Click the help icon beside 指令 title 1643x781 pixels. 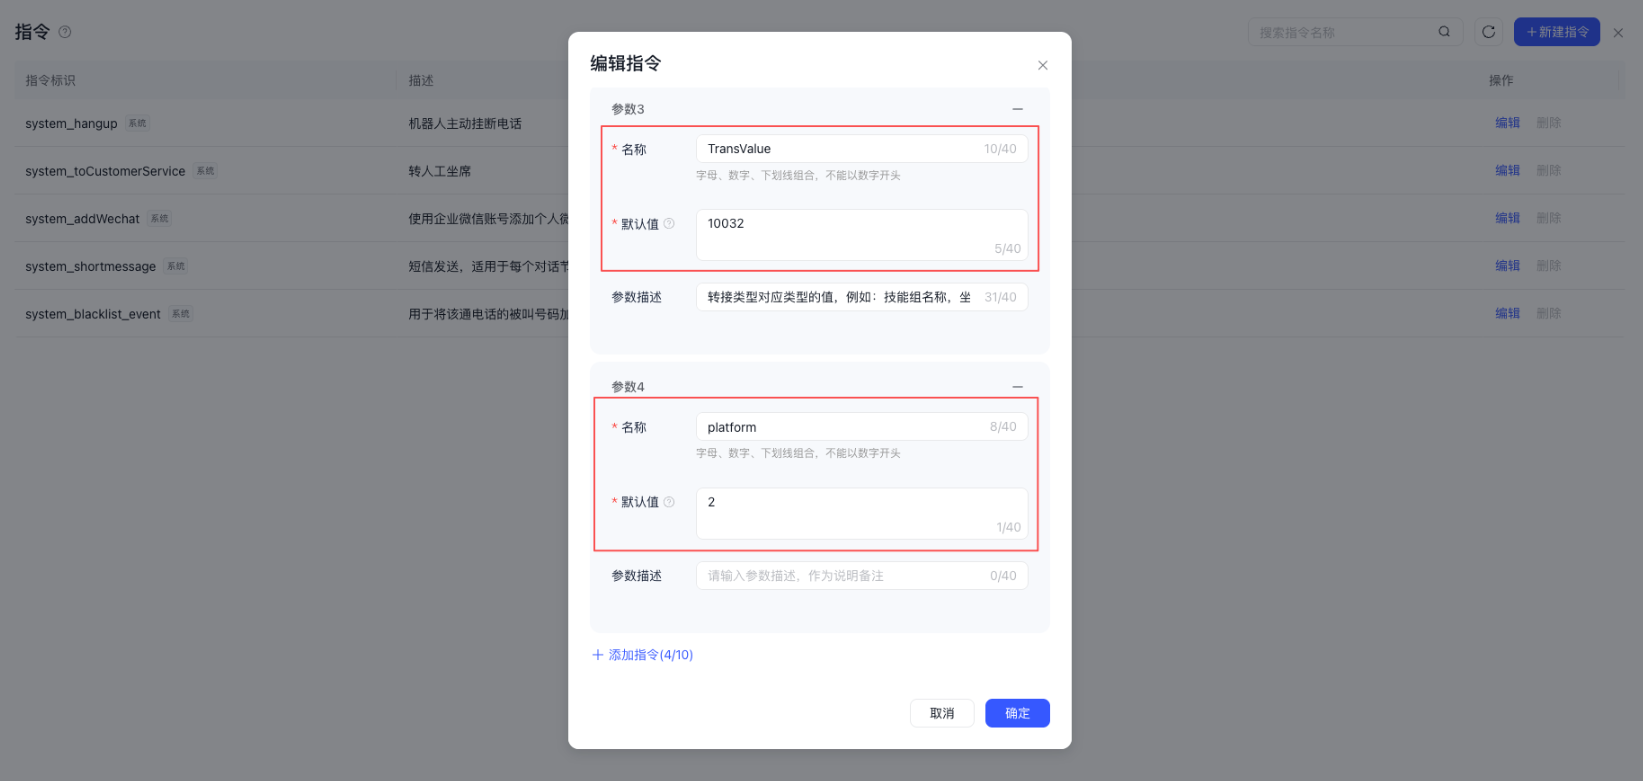(x=65, y=32)
